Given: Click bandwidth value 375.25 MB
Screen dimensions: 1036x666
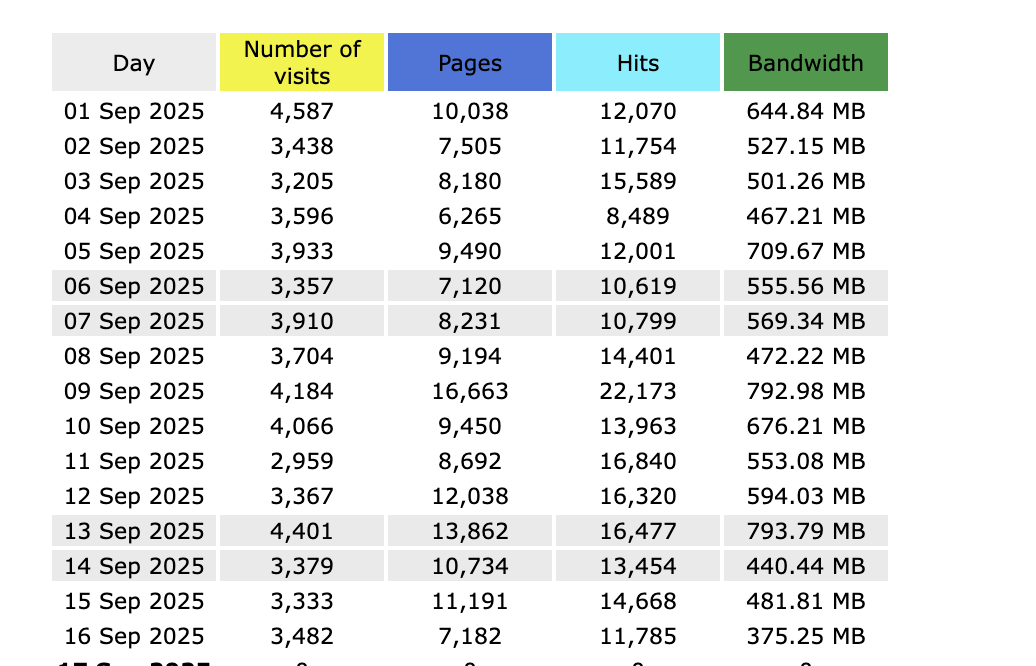Looking at the screenshot, I should pyautogui.click(x=806, y=636).
